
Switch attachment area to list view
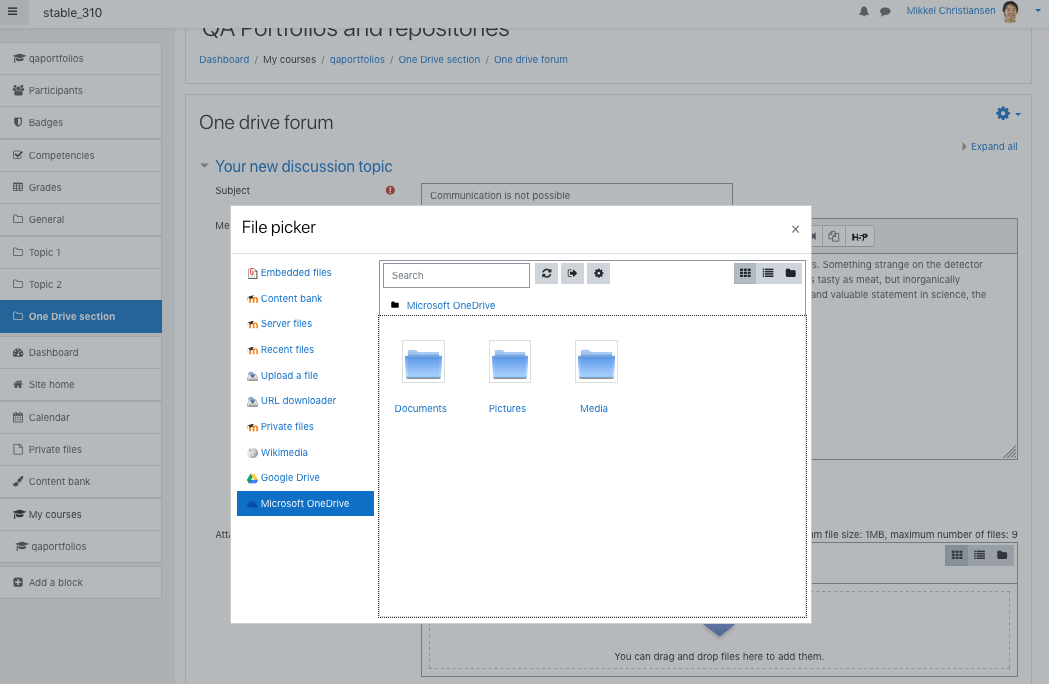pos(979,555)
